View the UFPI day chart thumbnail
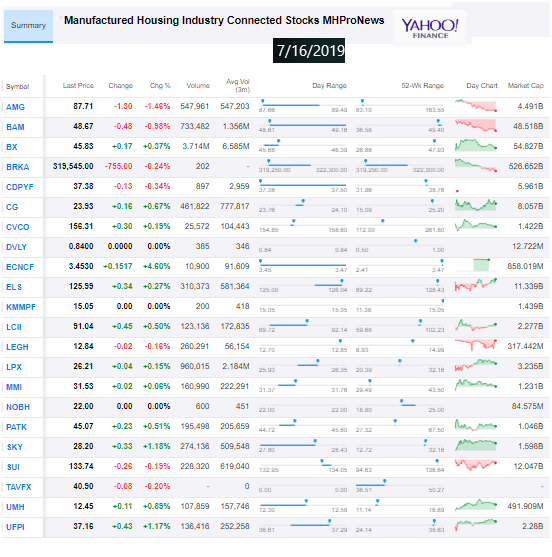The width and height of the screenshot is (552, 557). click(476, 525)
